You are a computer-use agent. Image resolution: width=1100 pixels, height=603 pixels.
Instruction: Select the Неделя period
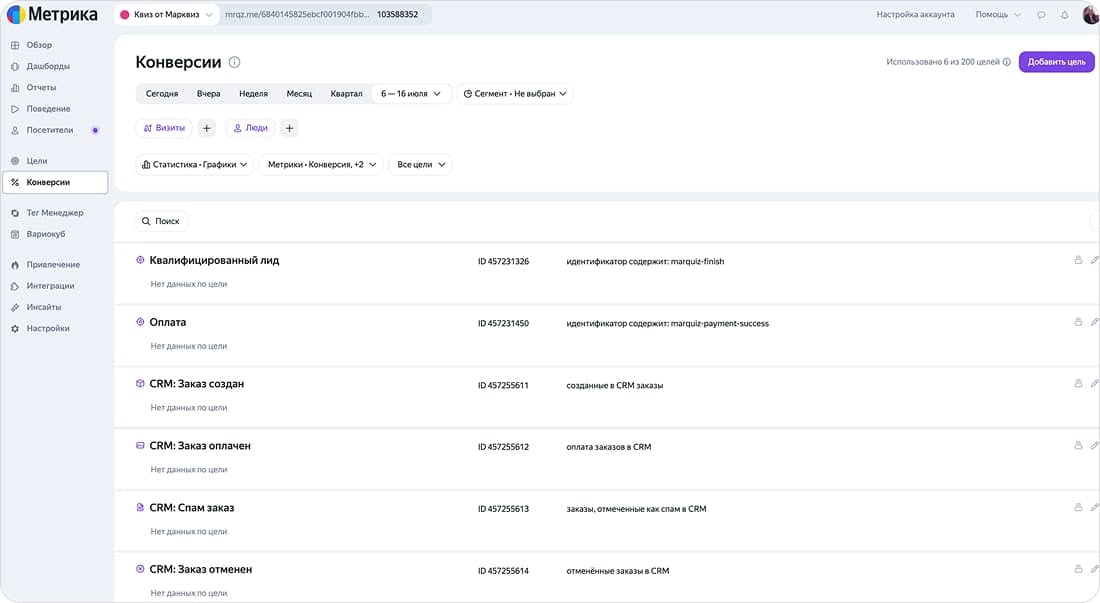(x=253, y=93)
